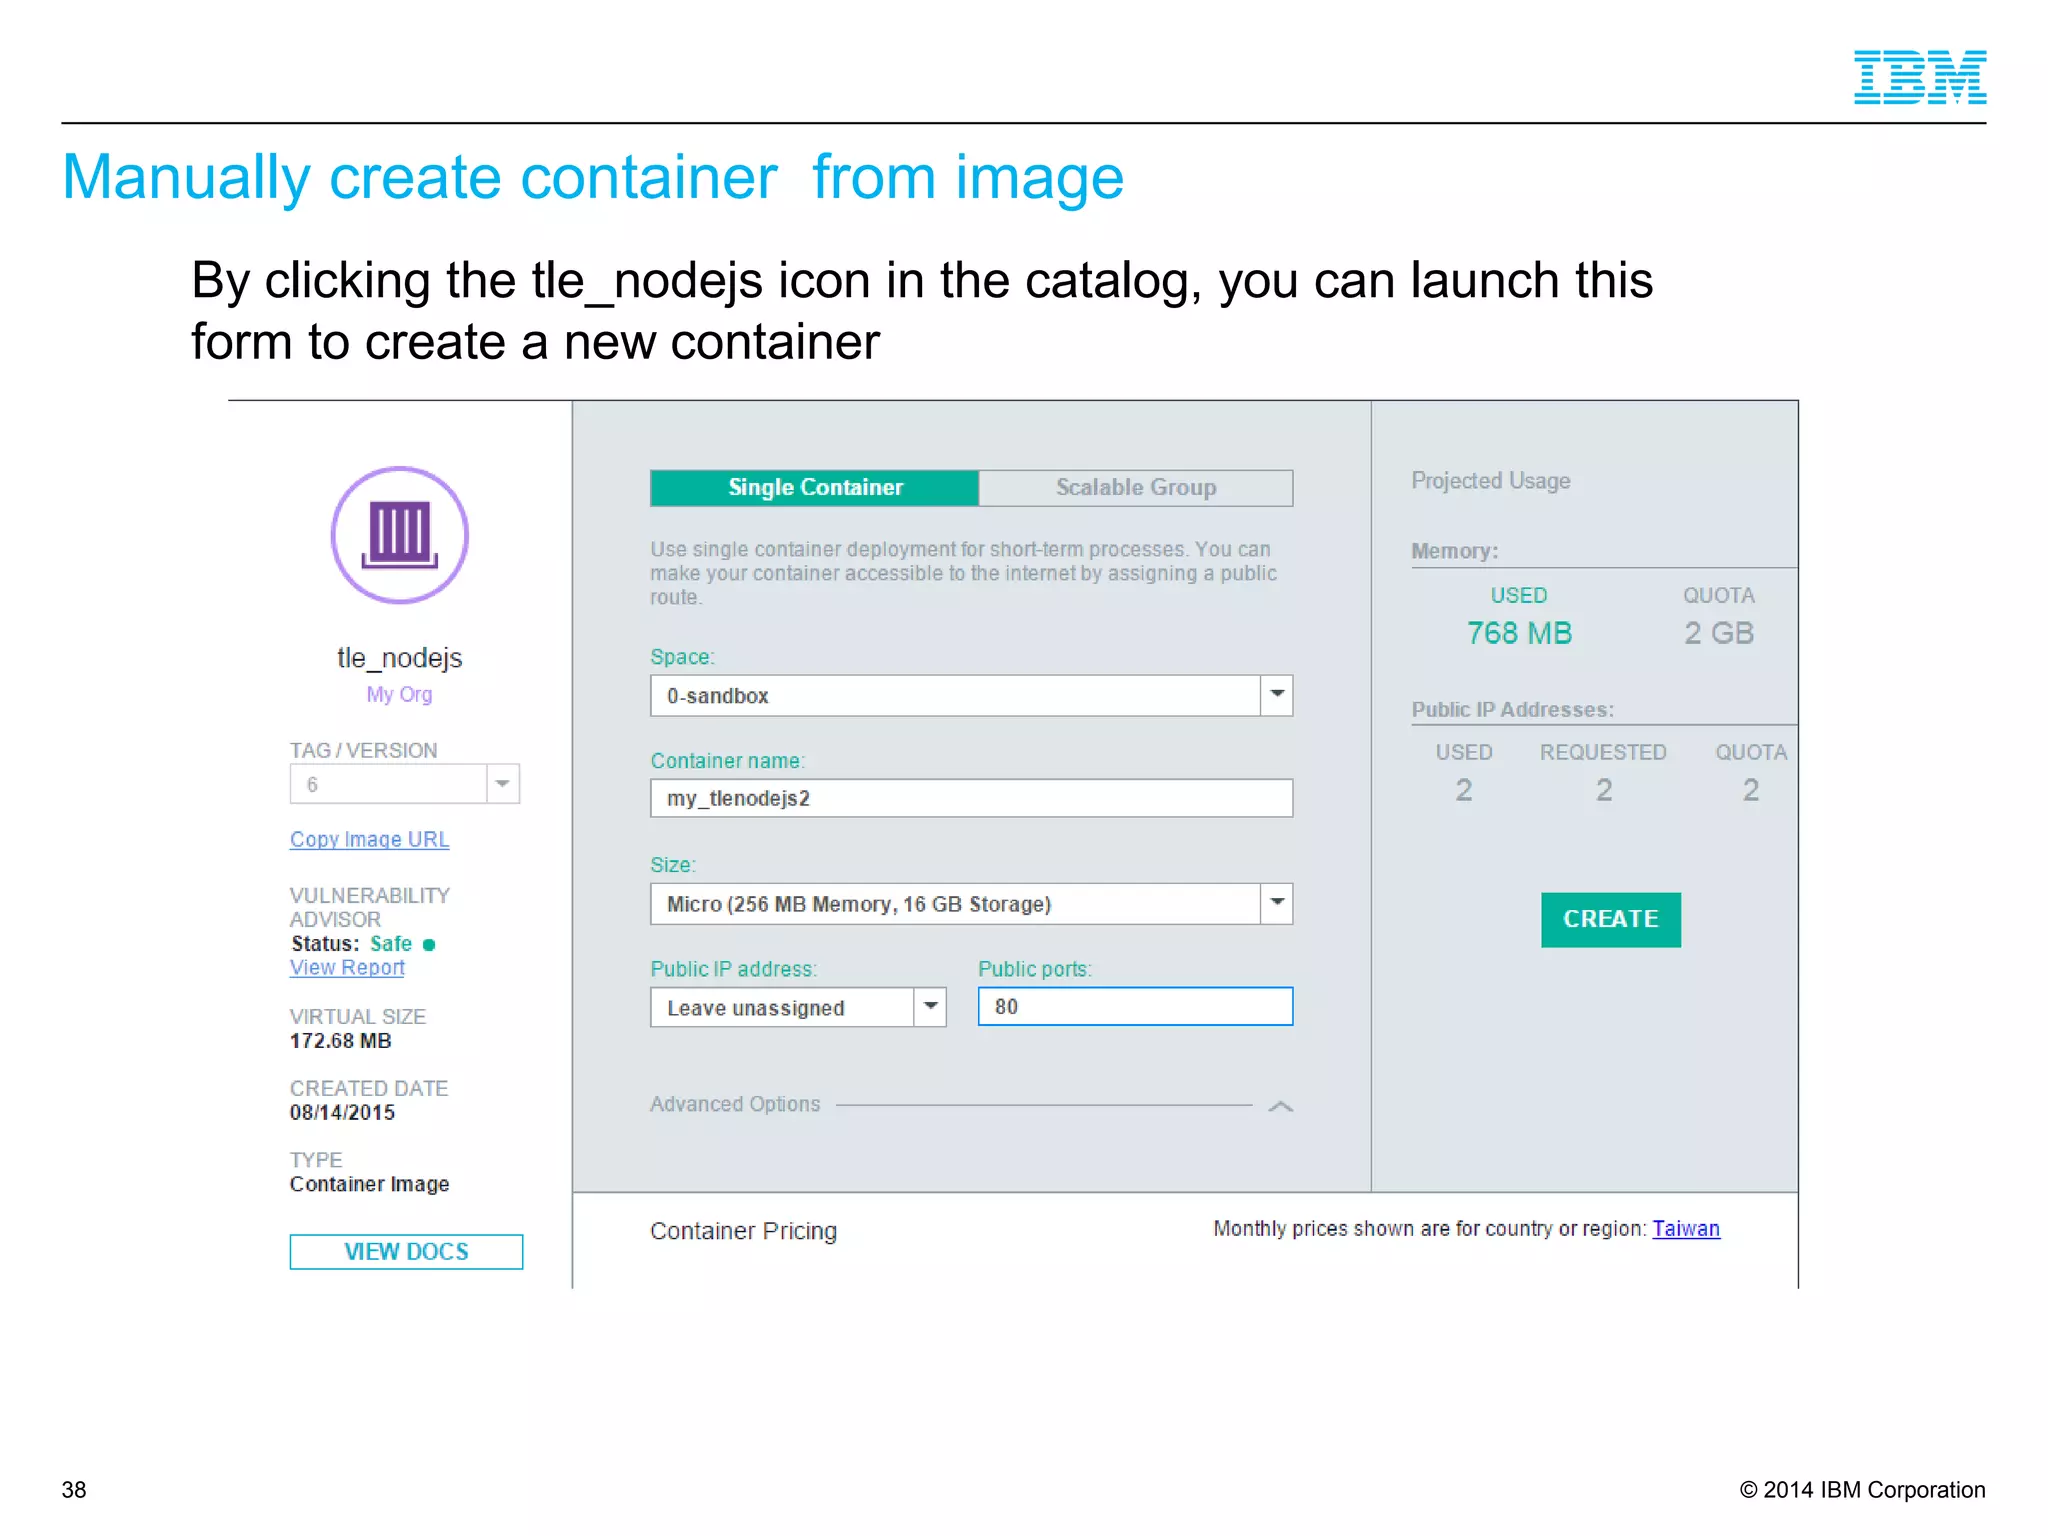Open the Size dropdown showing Micro
Image resolution: width=2048 pixels, height=1536 pixels.
971,903
